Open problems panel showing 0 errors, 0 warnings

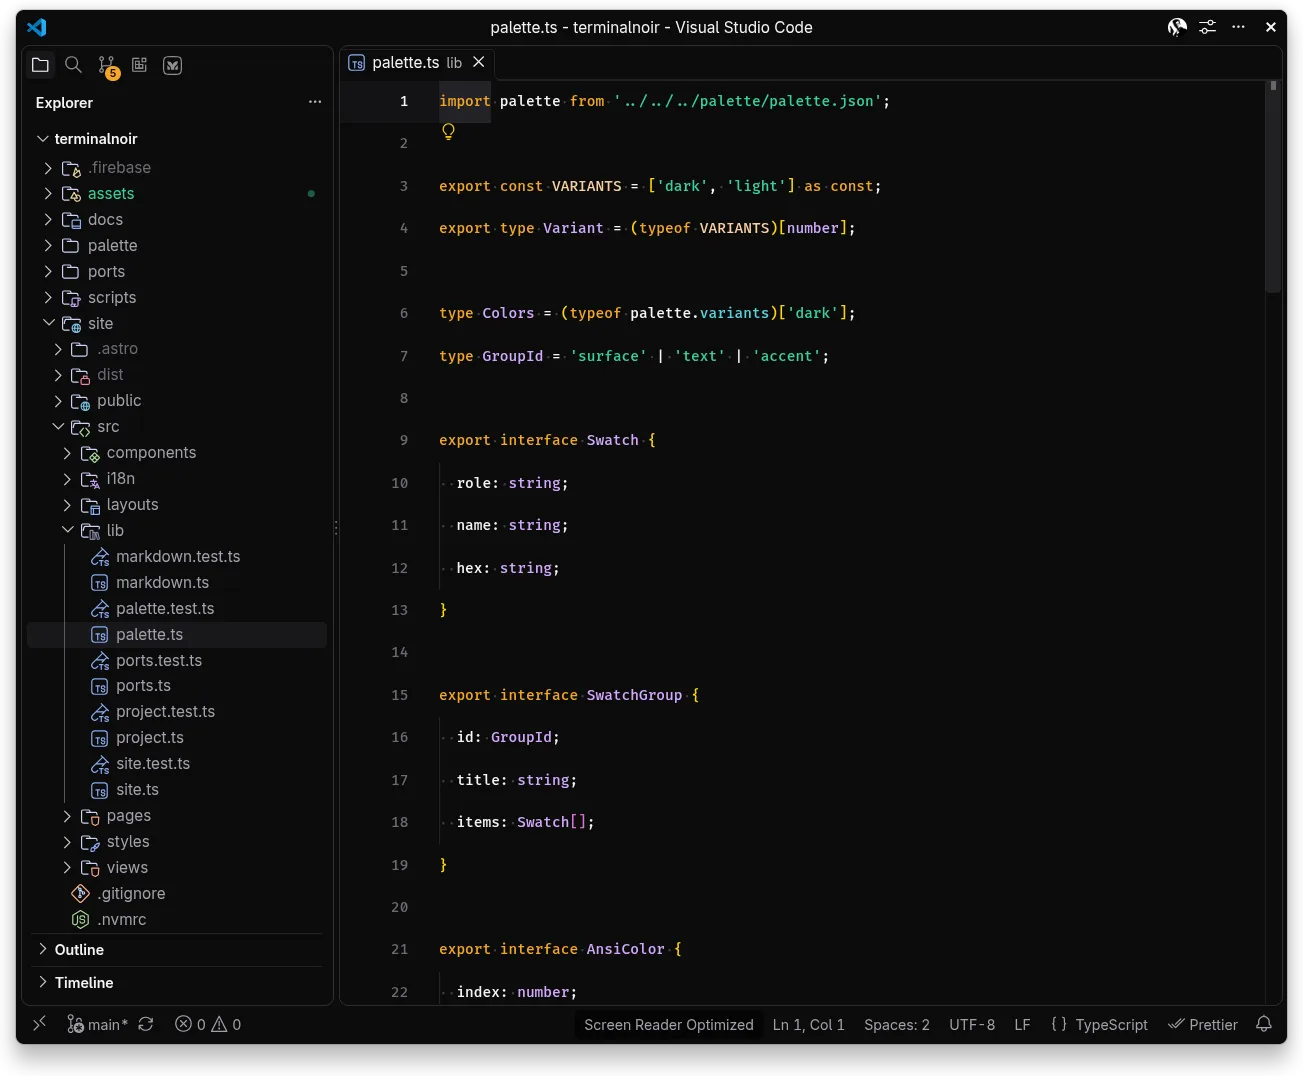208,1024
